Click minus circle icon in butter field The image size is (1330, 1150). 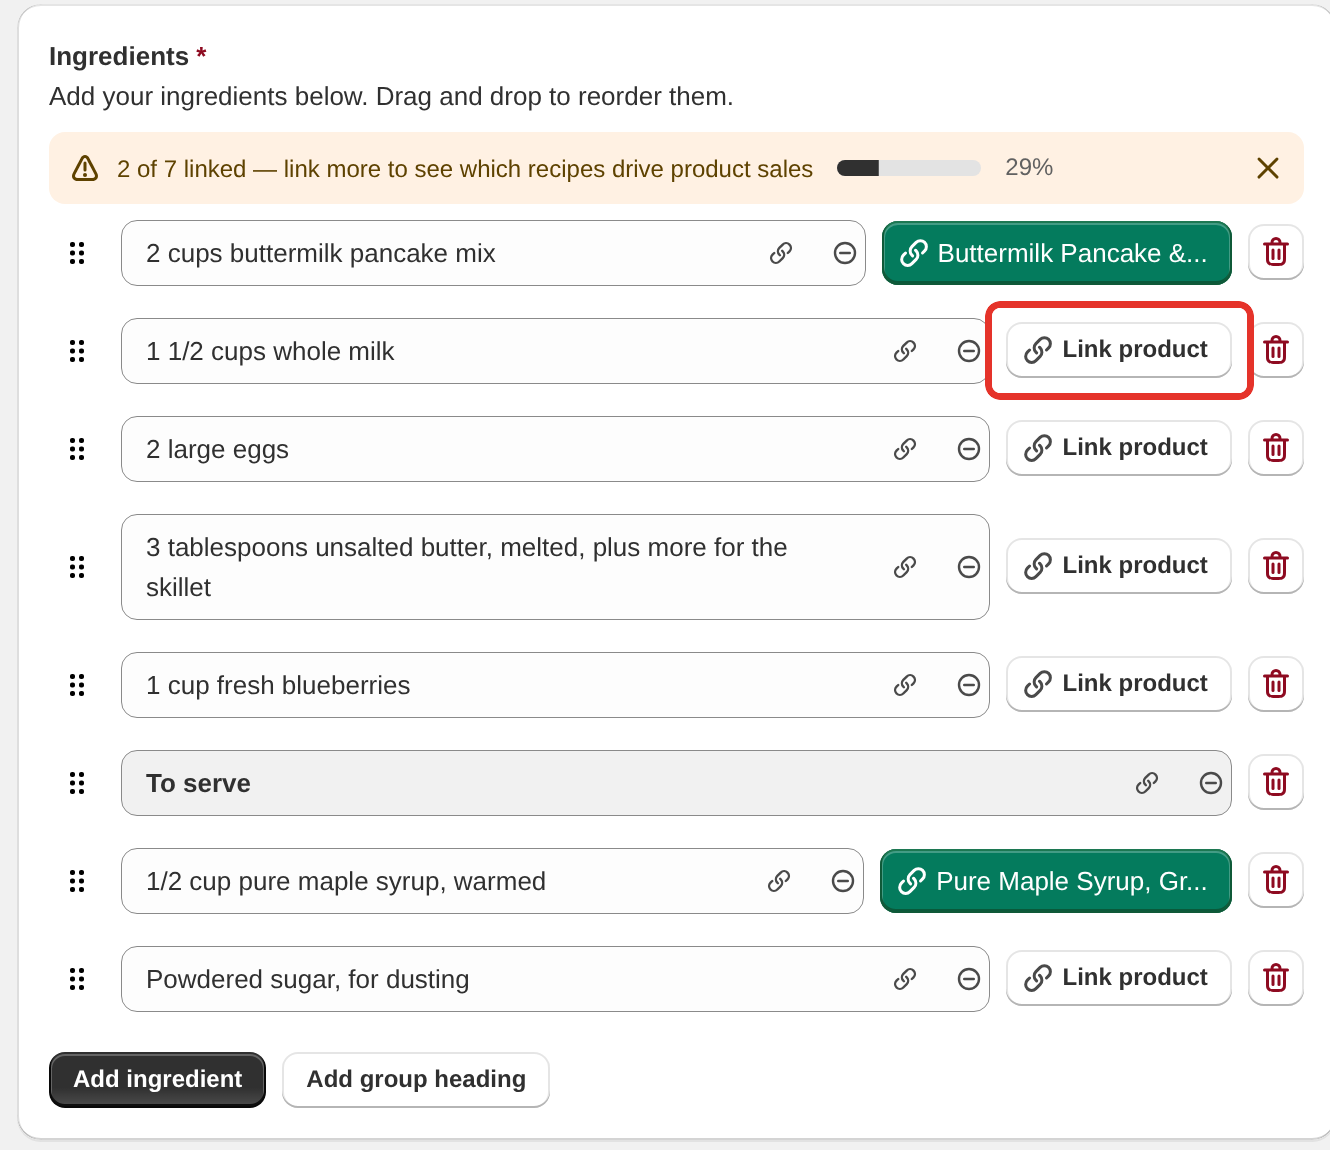(969, 567)
